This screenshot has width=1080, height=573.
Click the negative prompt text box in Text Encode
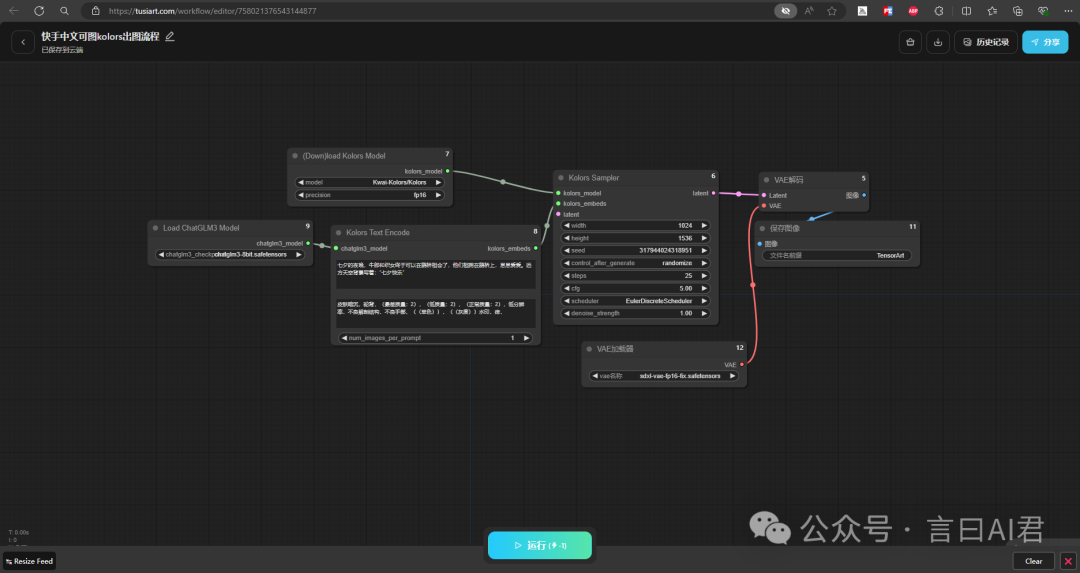point(435,313)
